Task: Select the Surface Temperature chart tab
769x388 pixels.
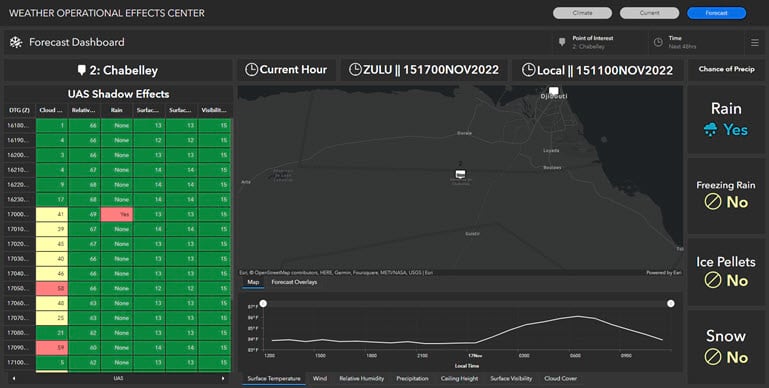Action: pyautogui.click(x=274, y=378)
